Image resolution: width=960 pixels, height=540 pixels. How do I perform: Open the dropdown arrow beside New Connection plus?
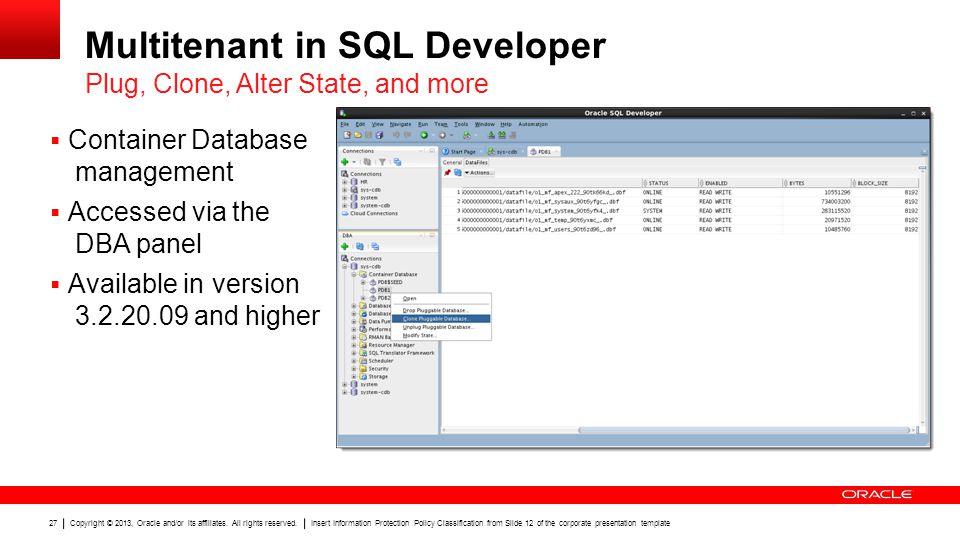(x=354, y=162)
